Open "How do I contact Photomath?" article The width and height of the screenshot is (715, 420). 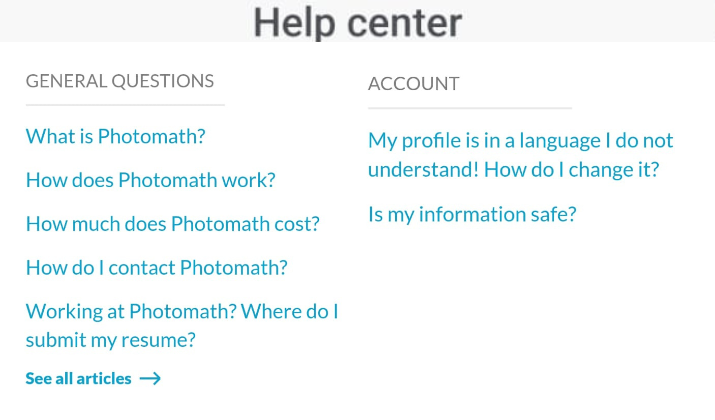coord(156,268)
